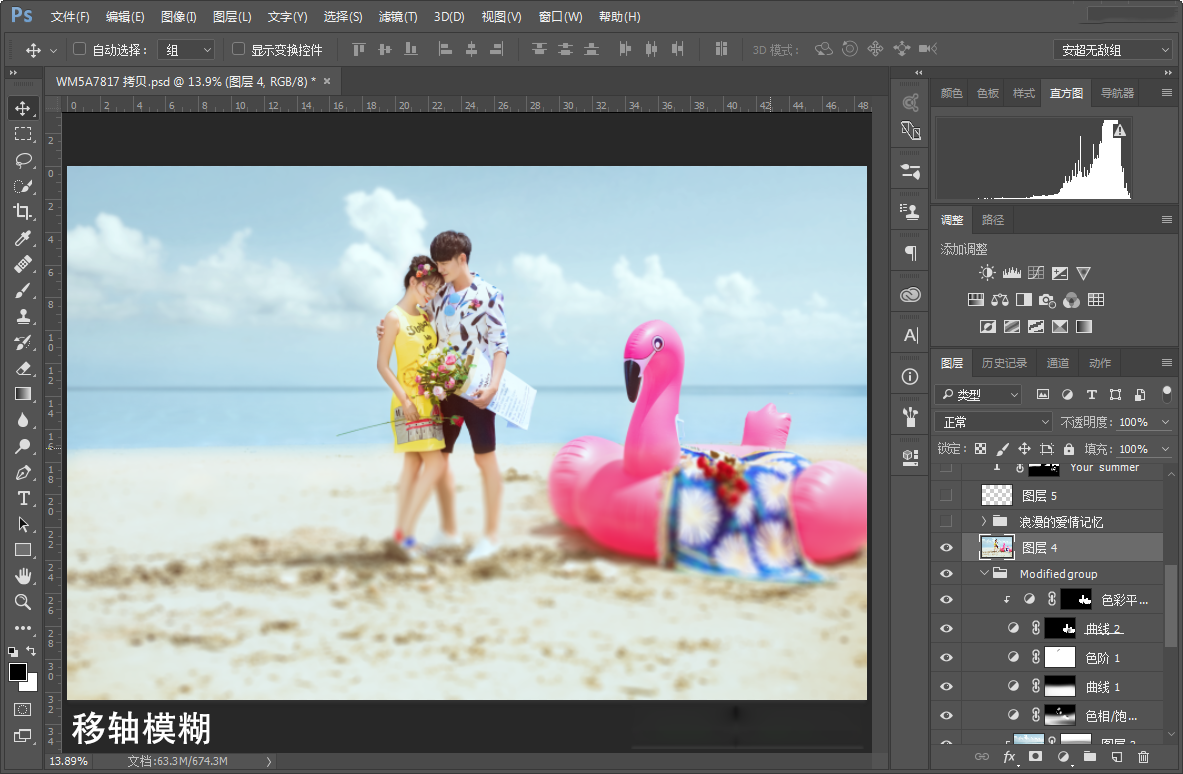1183x774 pixels.
Task: Open the 滤镜(T) menu
Action: pyautogui.click(x=398, y=17)
